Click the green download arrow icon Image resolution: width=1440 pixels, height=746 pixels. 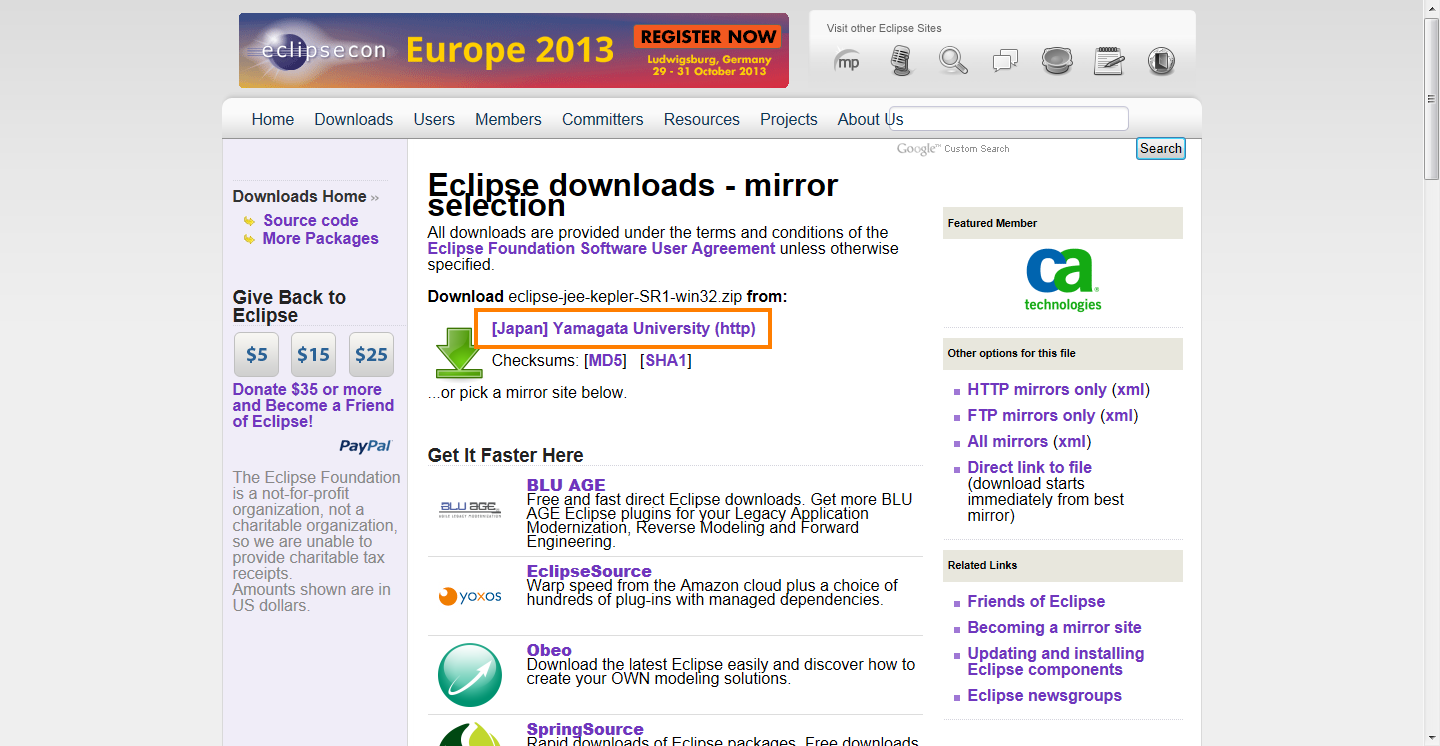pos(459,352)
